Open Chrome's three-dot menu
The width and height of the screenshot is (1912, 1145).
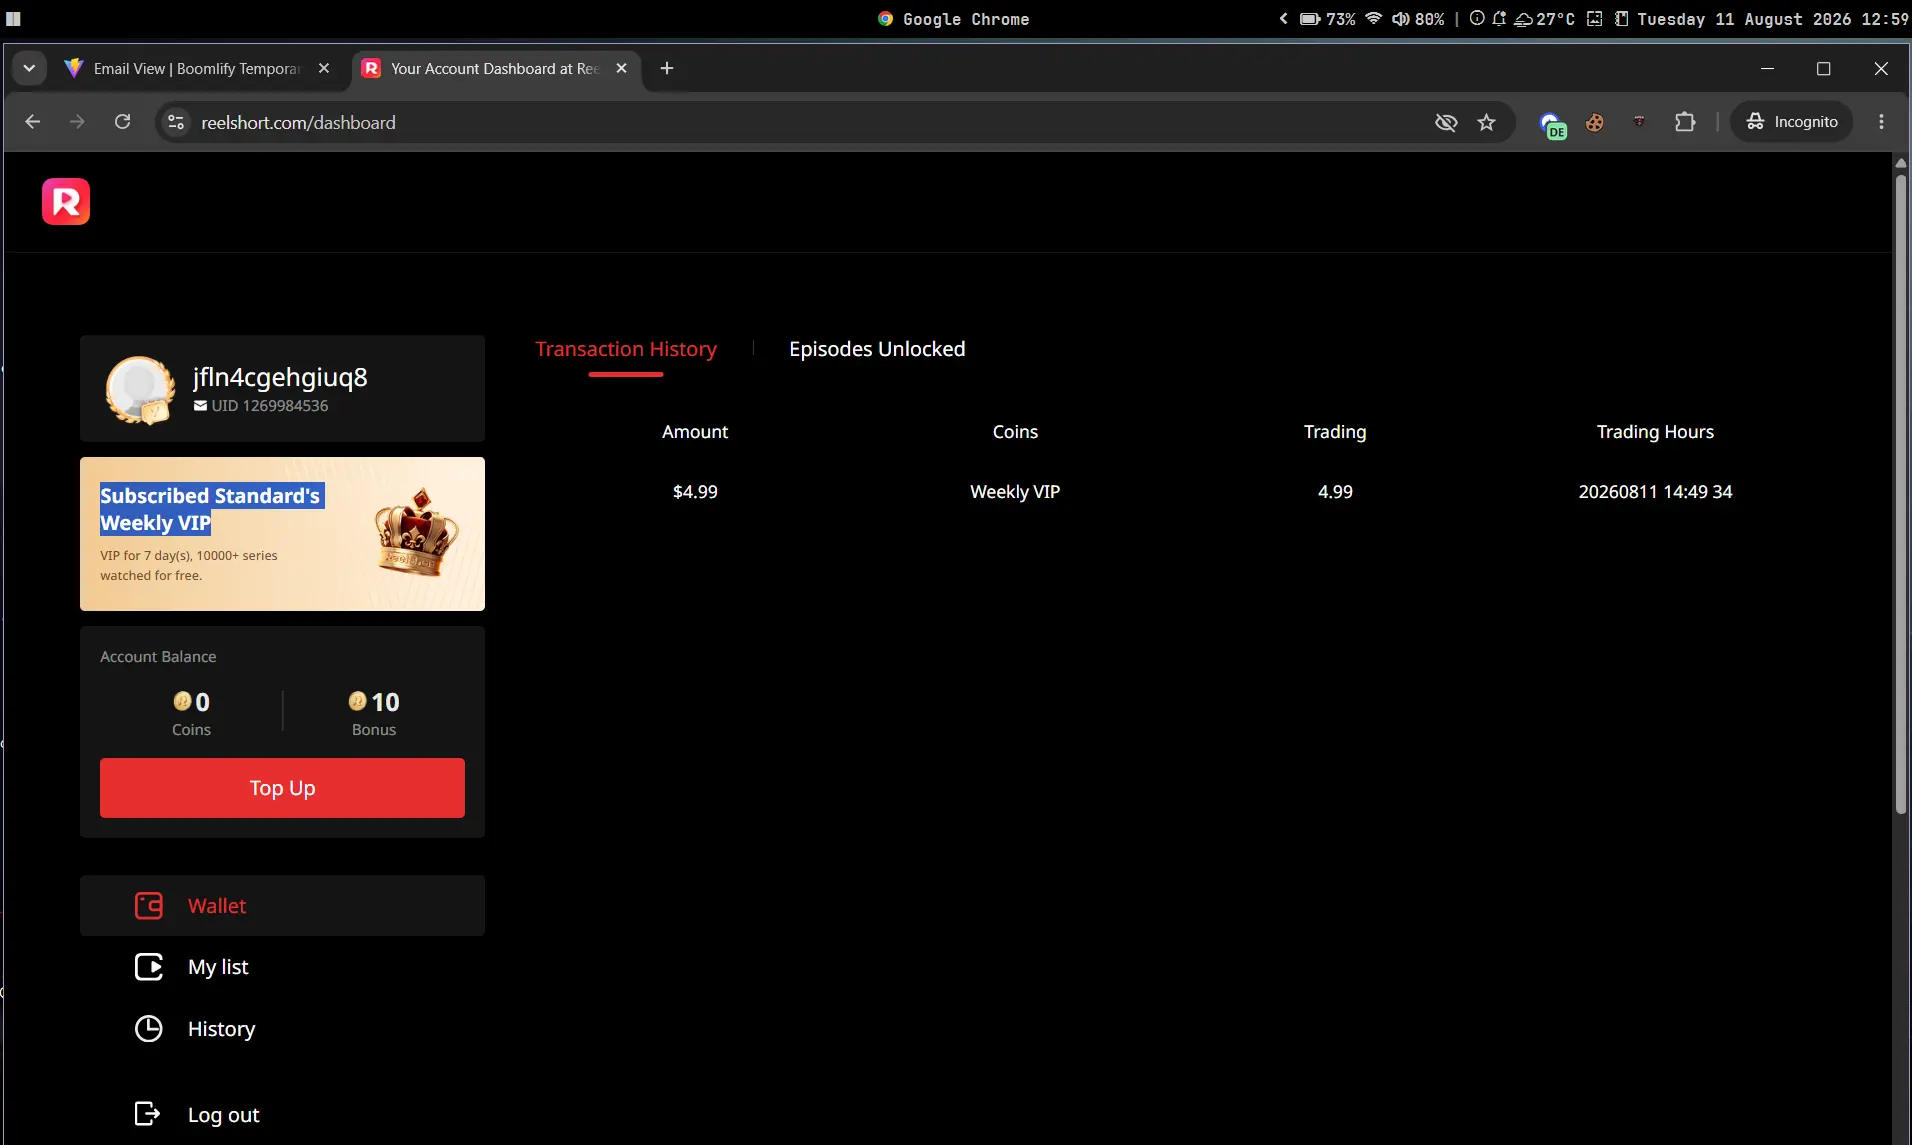1882,122
